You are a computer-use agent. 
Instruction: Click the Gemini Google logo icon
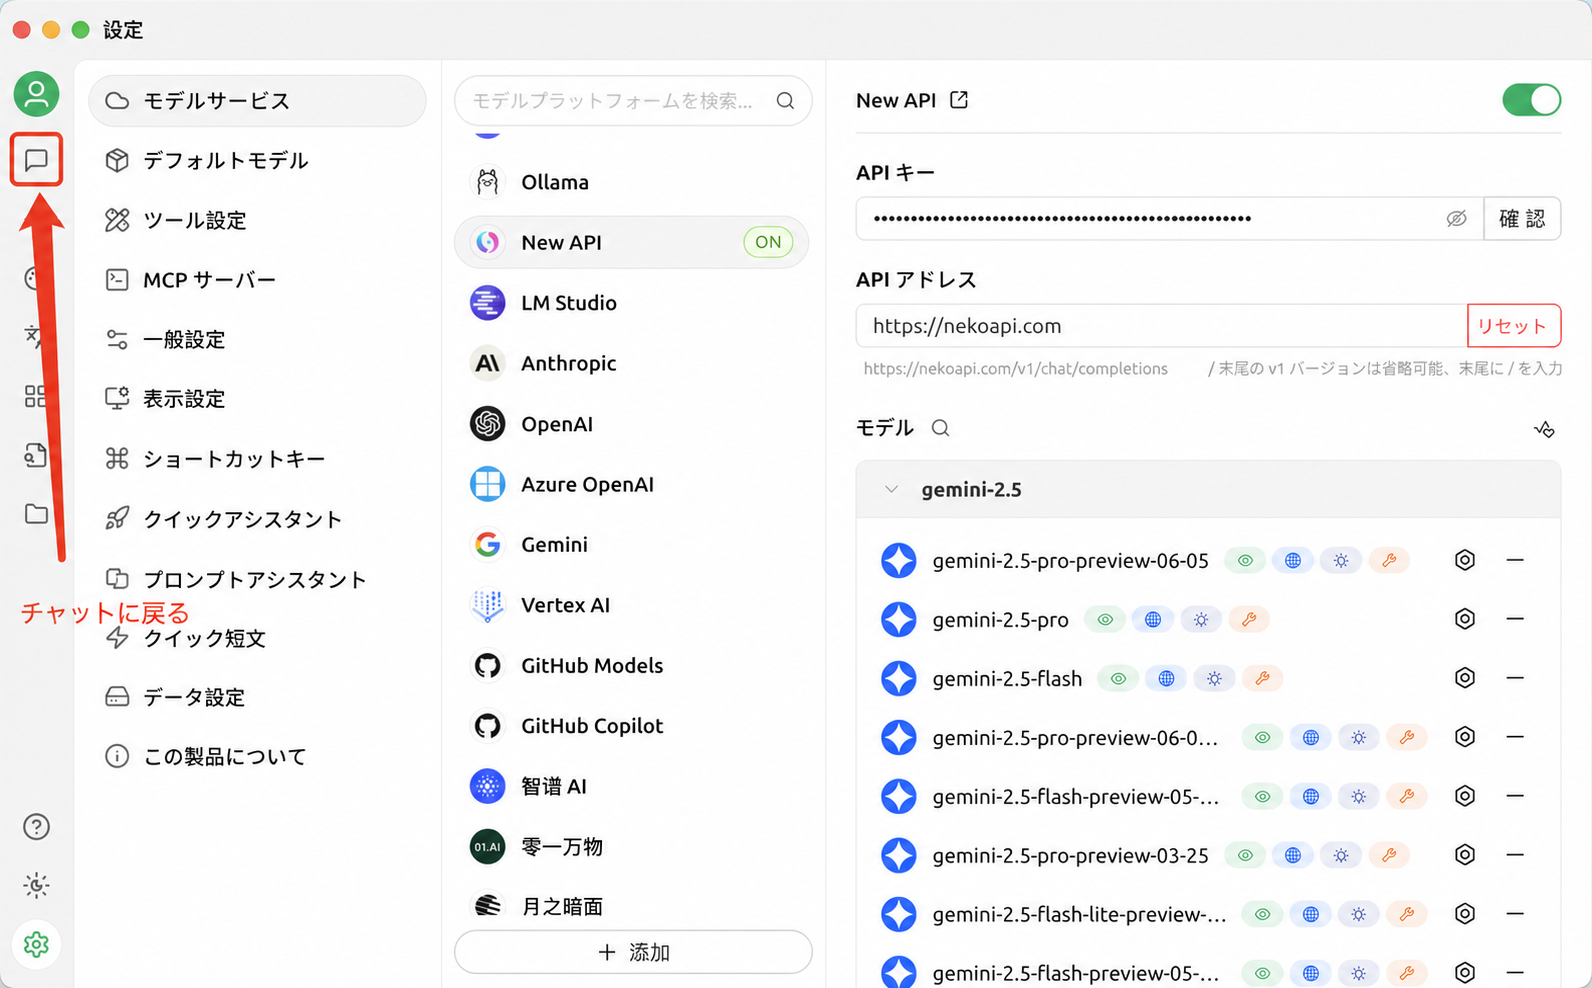[488, 544]
